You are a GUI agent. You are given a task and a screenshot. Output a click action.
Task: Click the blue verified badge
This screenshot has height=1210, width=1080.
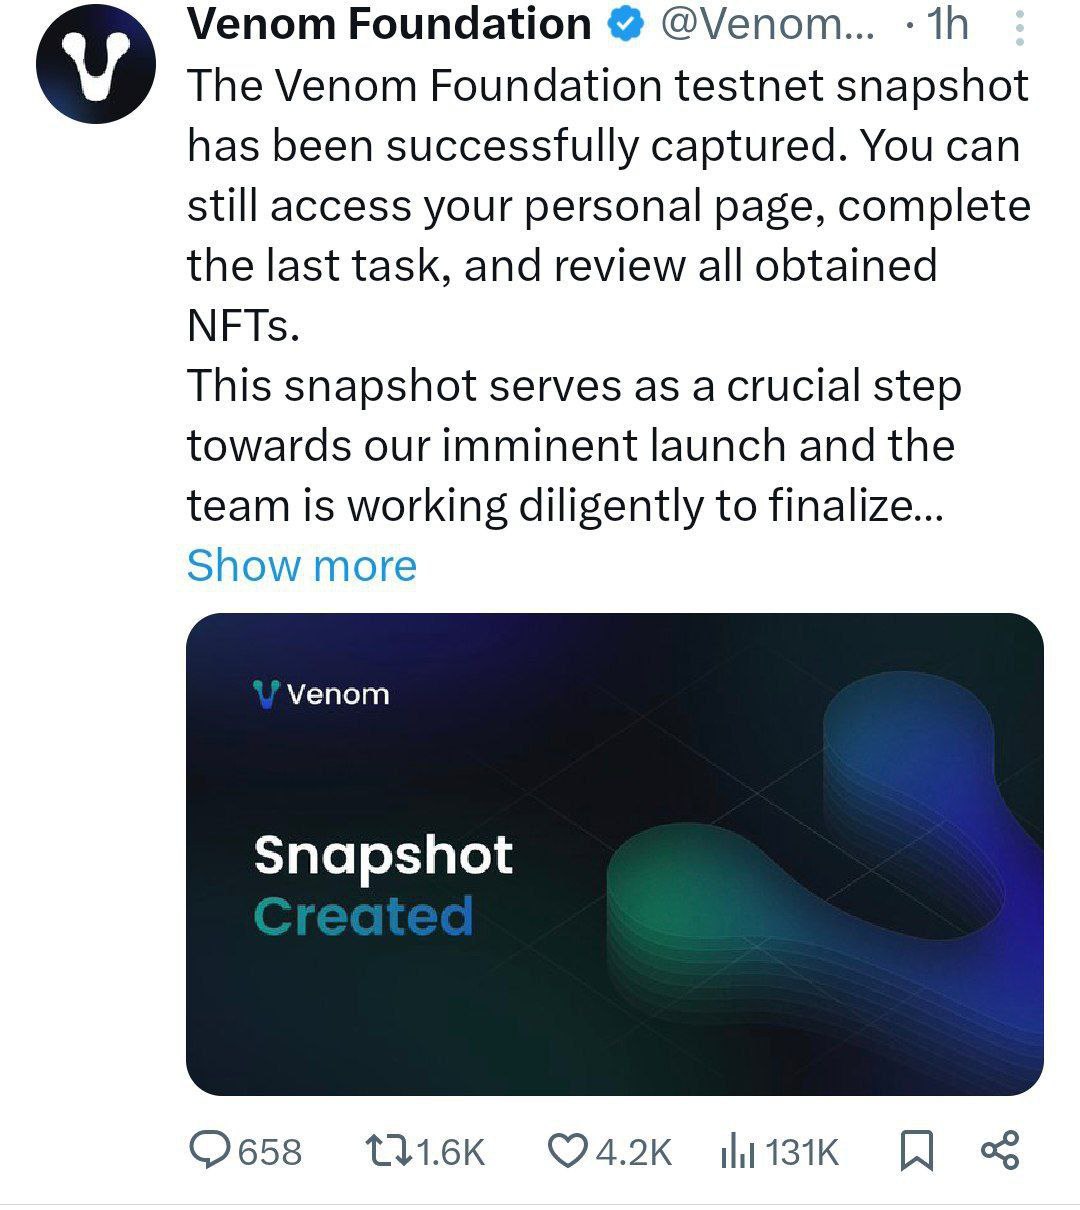point(626,26)
